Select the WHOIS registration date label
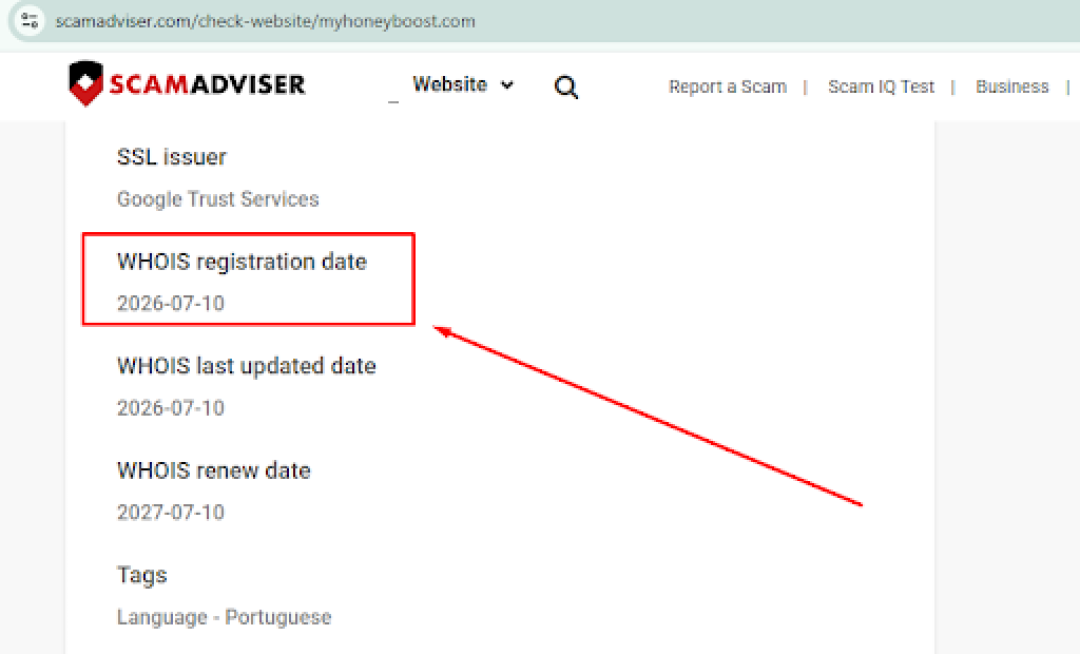This screenshot has width=1080, height=654. click(x=242, y=262)
